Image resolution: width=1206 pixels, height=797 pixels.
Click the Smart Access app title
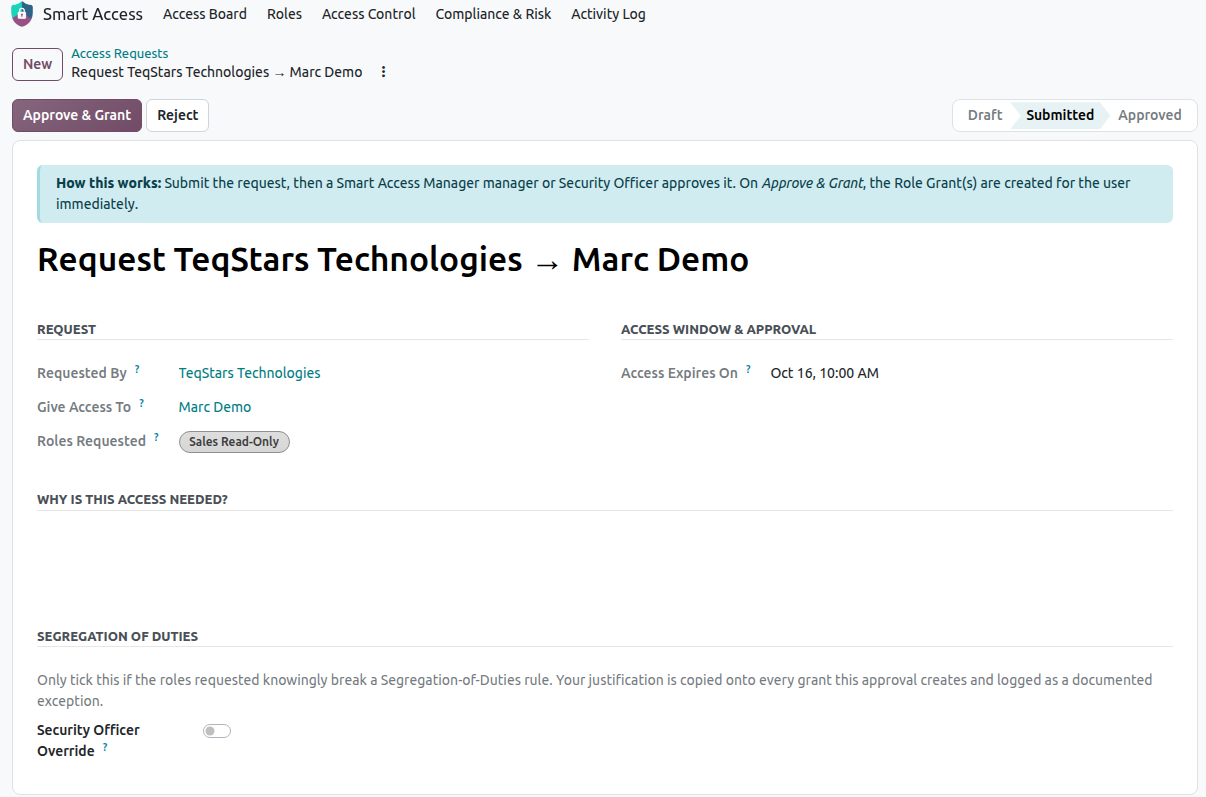pos(93,14)
